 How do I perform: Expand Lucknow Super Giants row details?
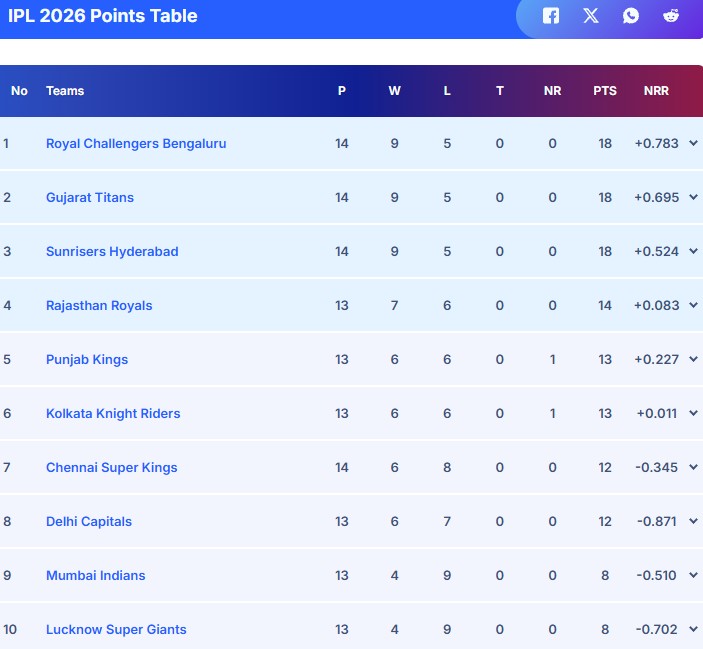693,629
